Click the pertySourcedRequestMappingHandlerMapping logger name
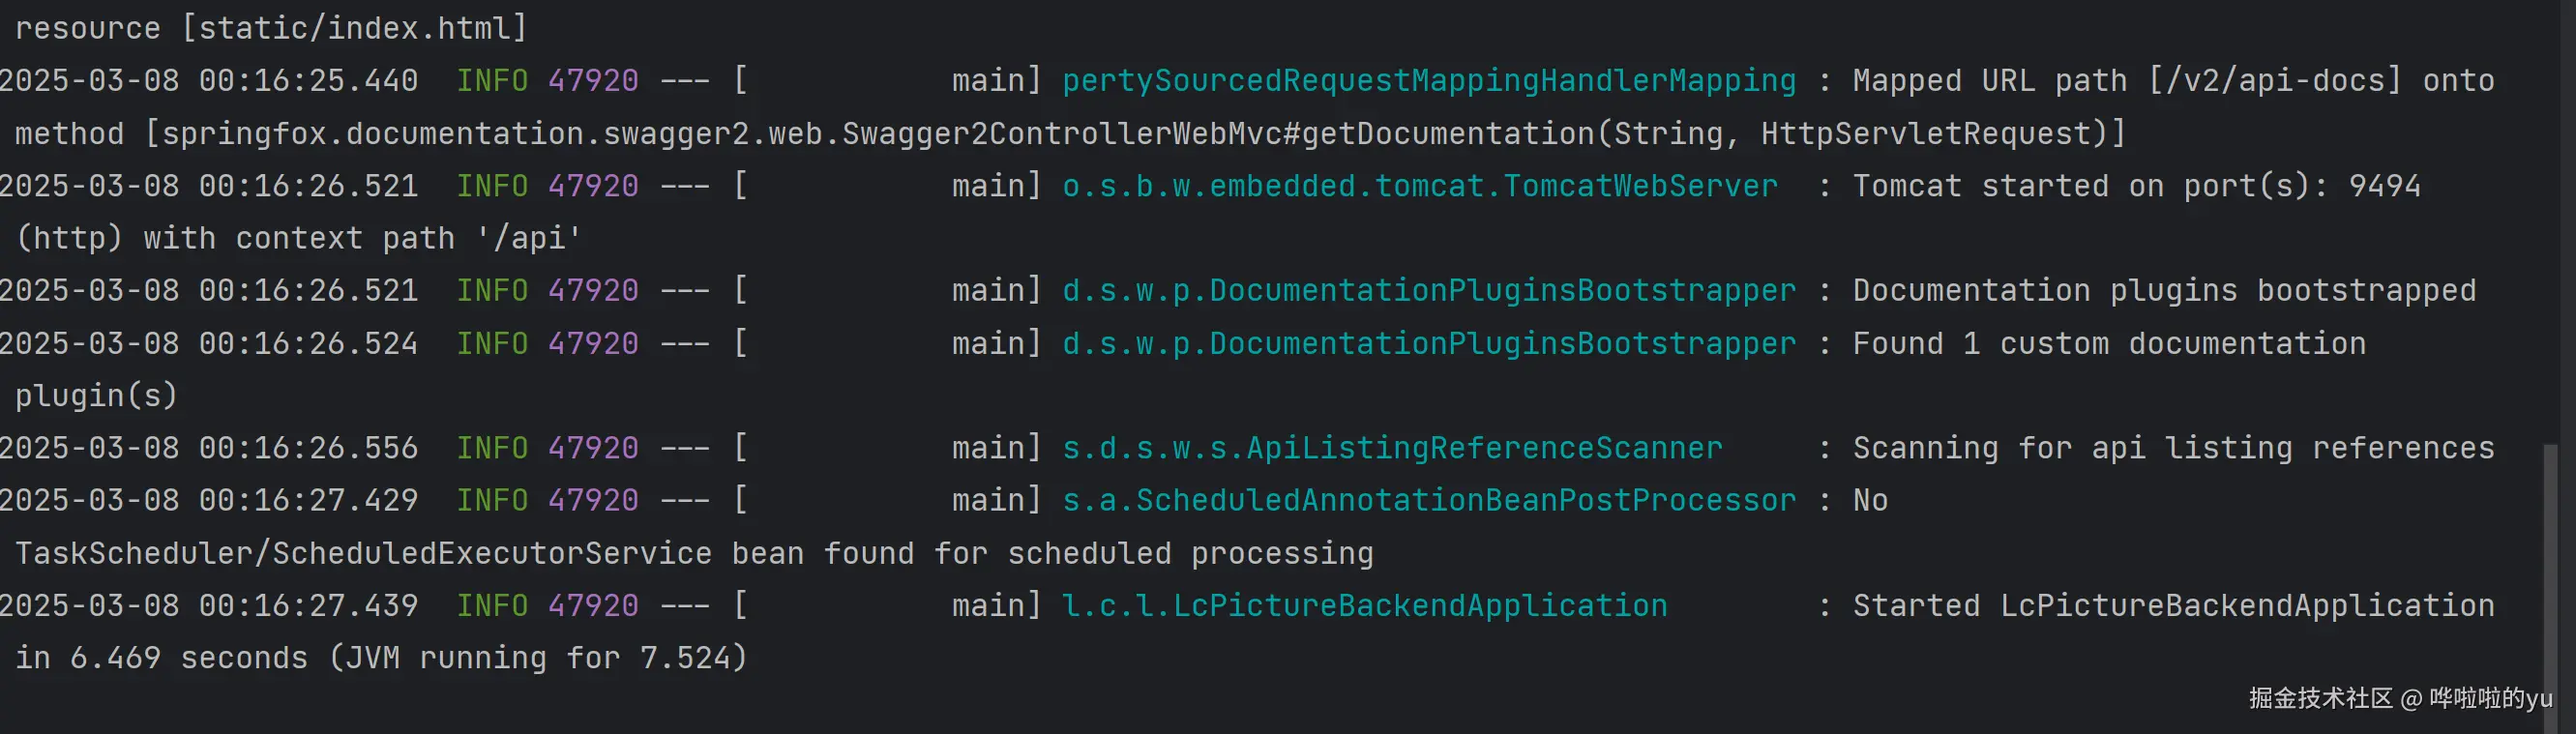Image resolution: width=2576 pixels, height=734 pixels. 1428,81
